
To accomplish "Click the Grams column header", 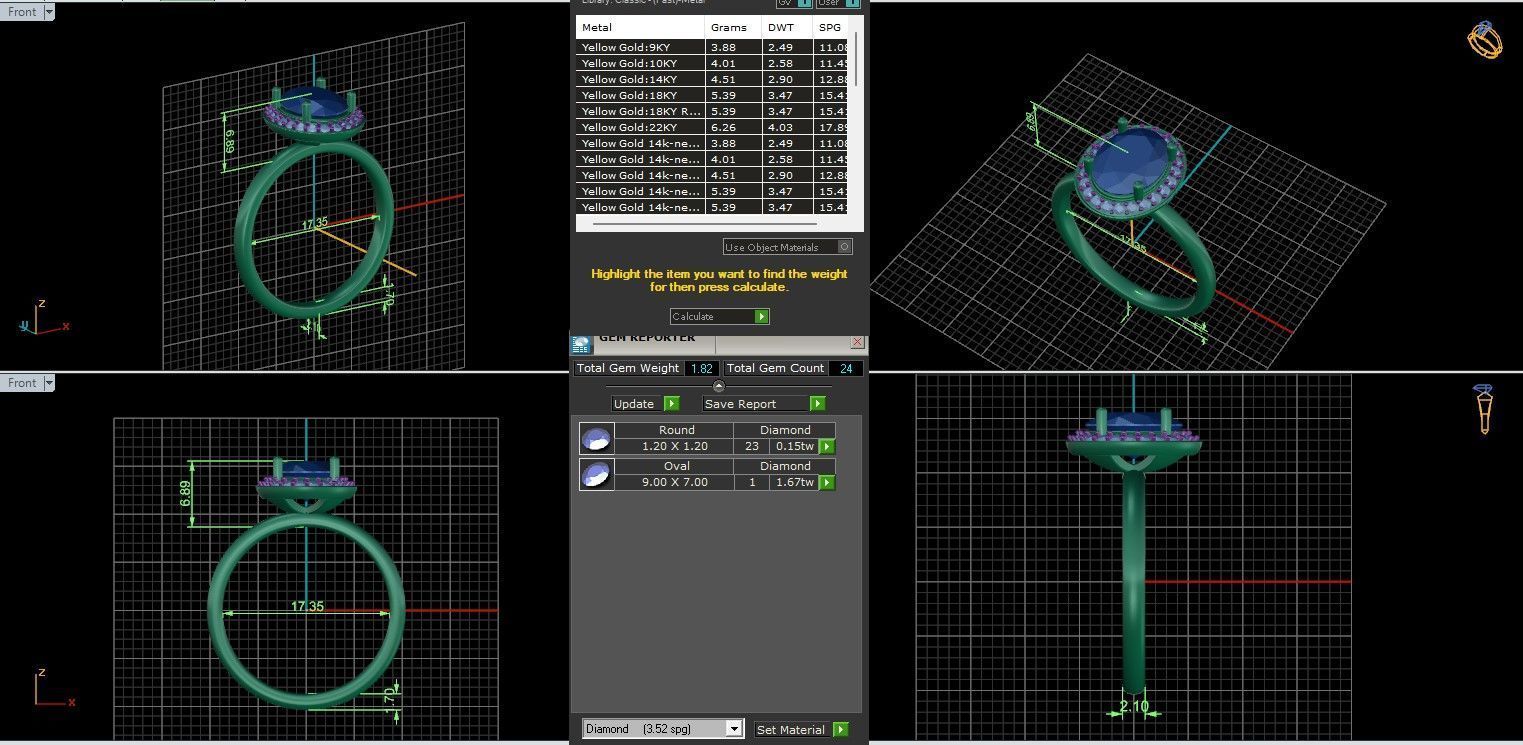I will [733, 27].
